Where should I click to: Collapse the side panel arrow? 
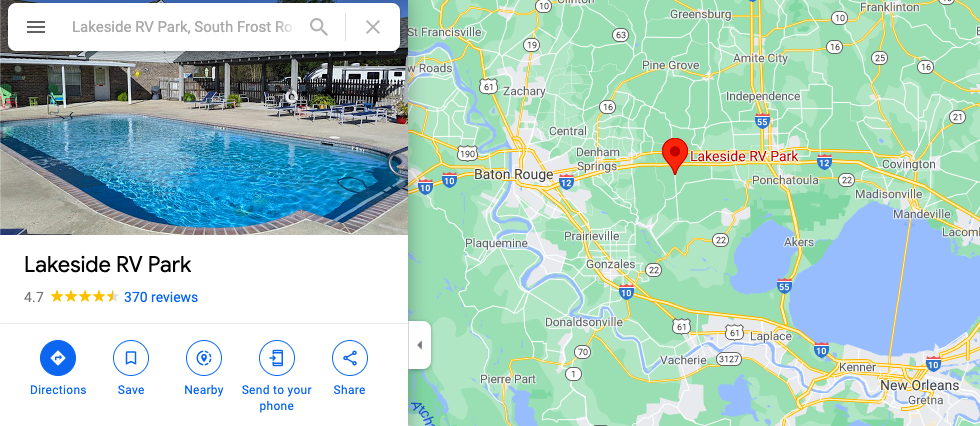click(419, 345)
